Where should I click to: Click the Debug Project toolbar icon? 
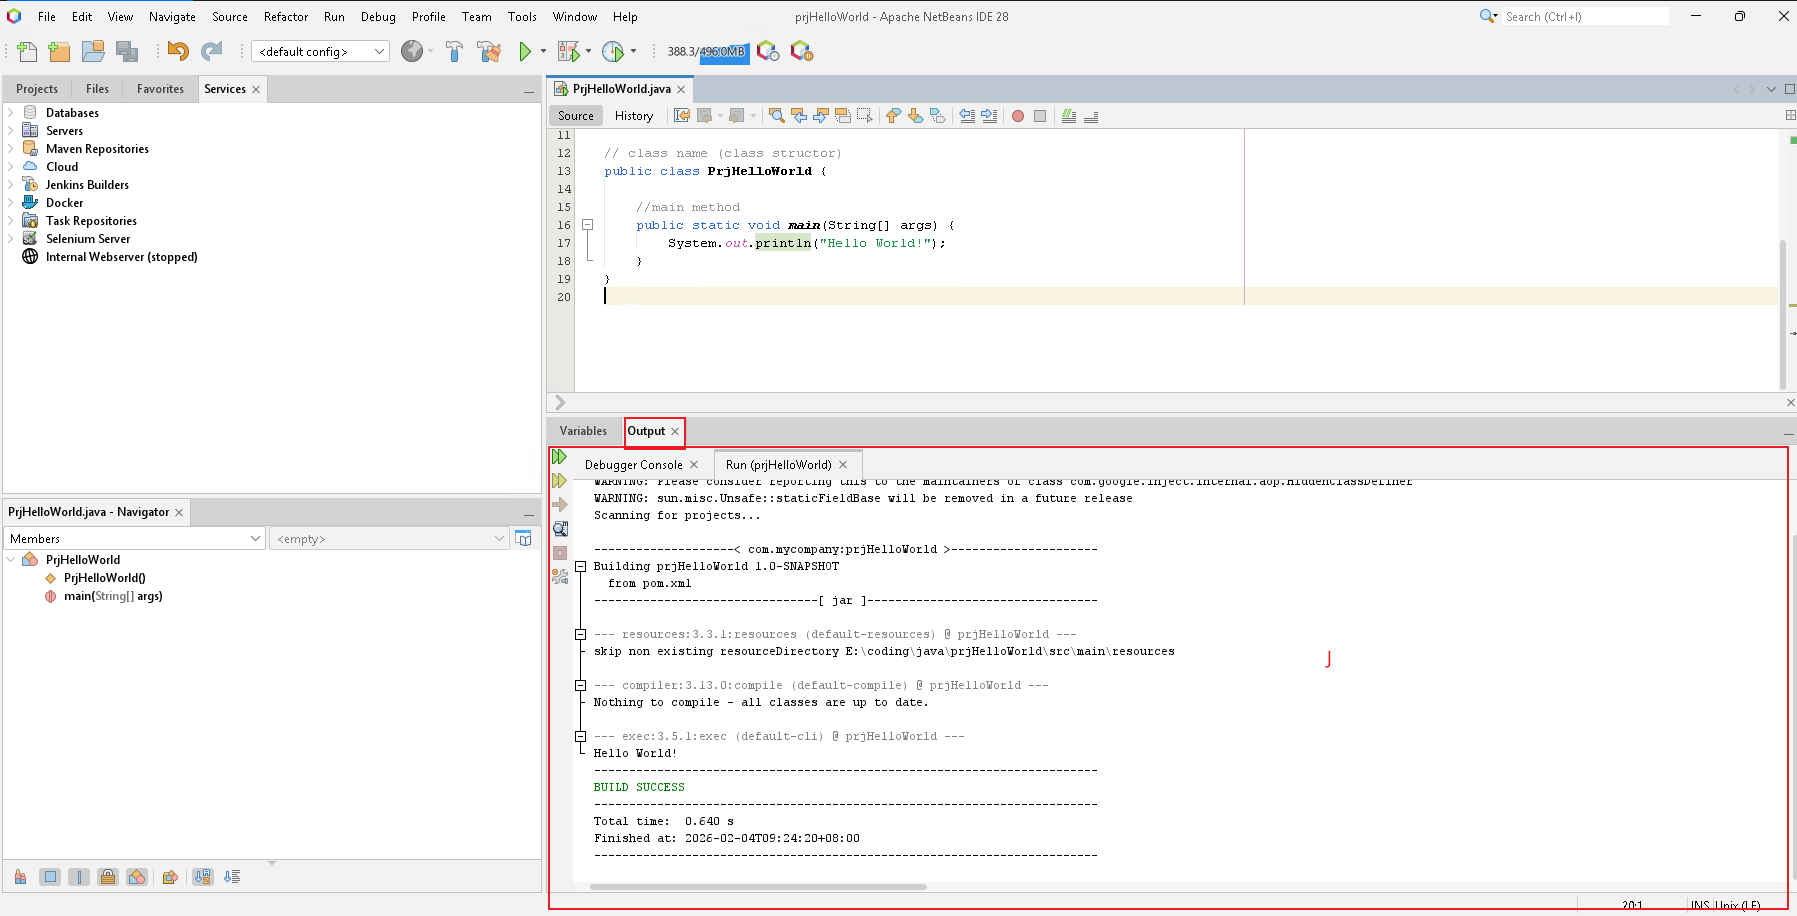[569, 52]
